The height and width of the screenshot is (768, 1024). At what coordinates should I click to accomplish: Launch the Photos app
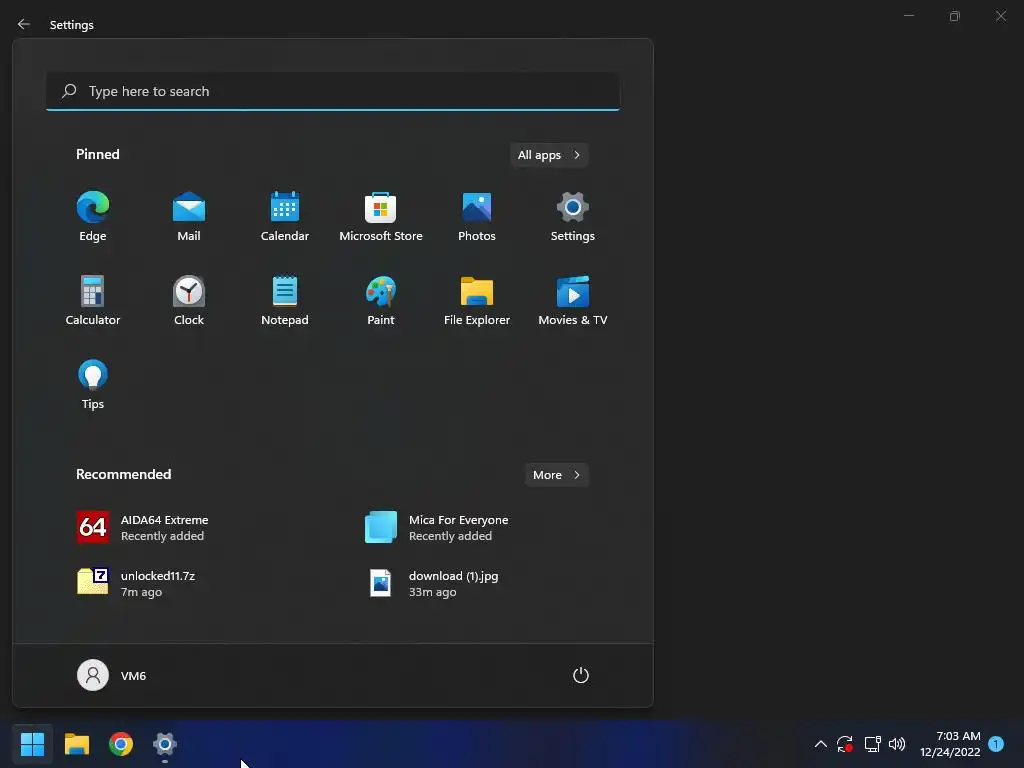(477, 217)
